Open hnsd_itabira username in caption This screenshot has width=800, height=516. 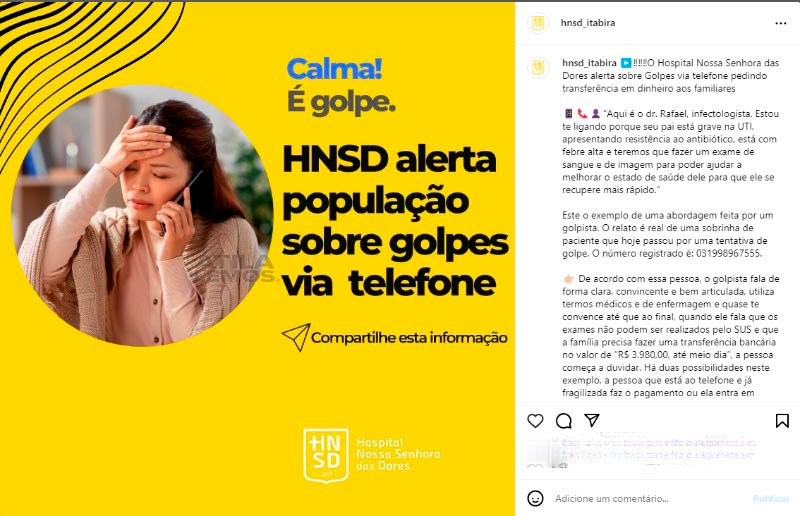(x=589, y=63)
